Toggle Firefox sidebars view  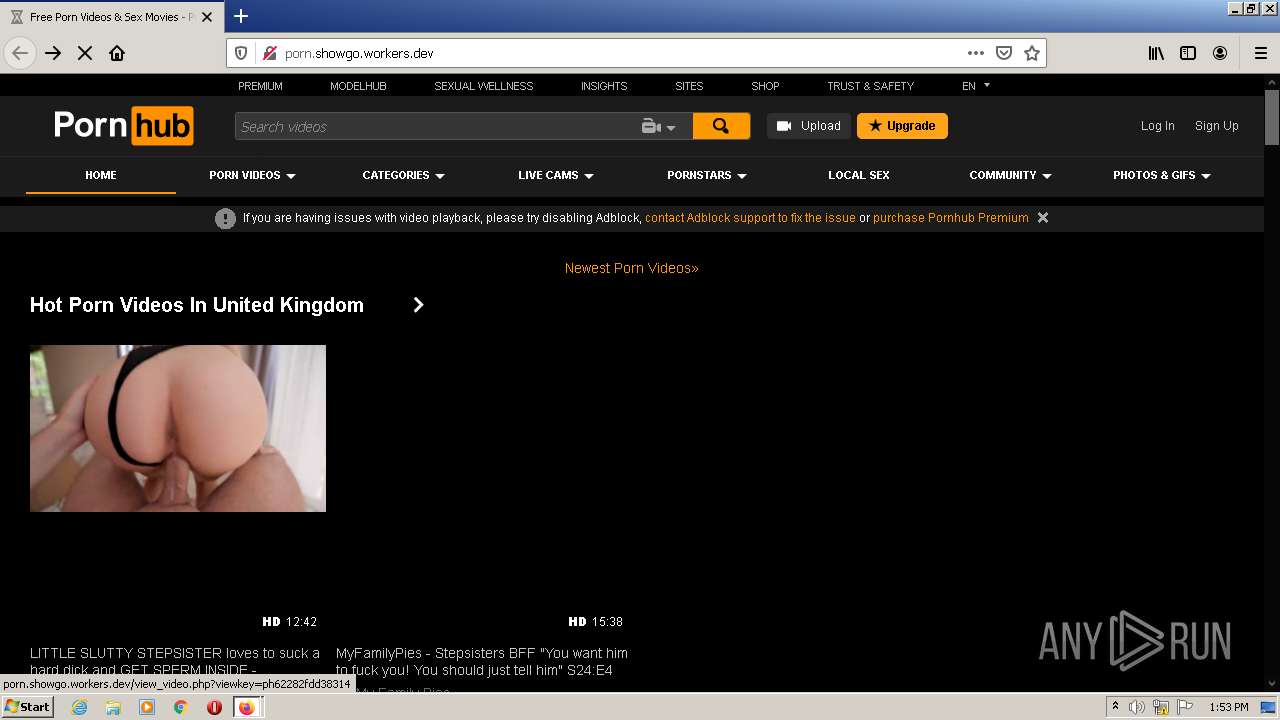(x=1188, y=53)
